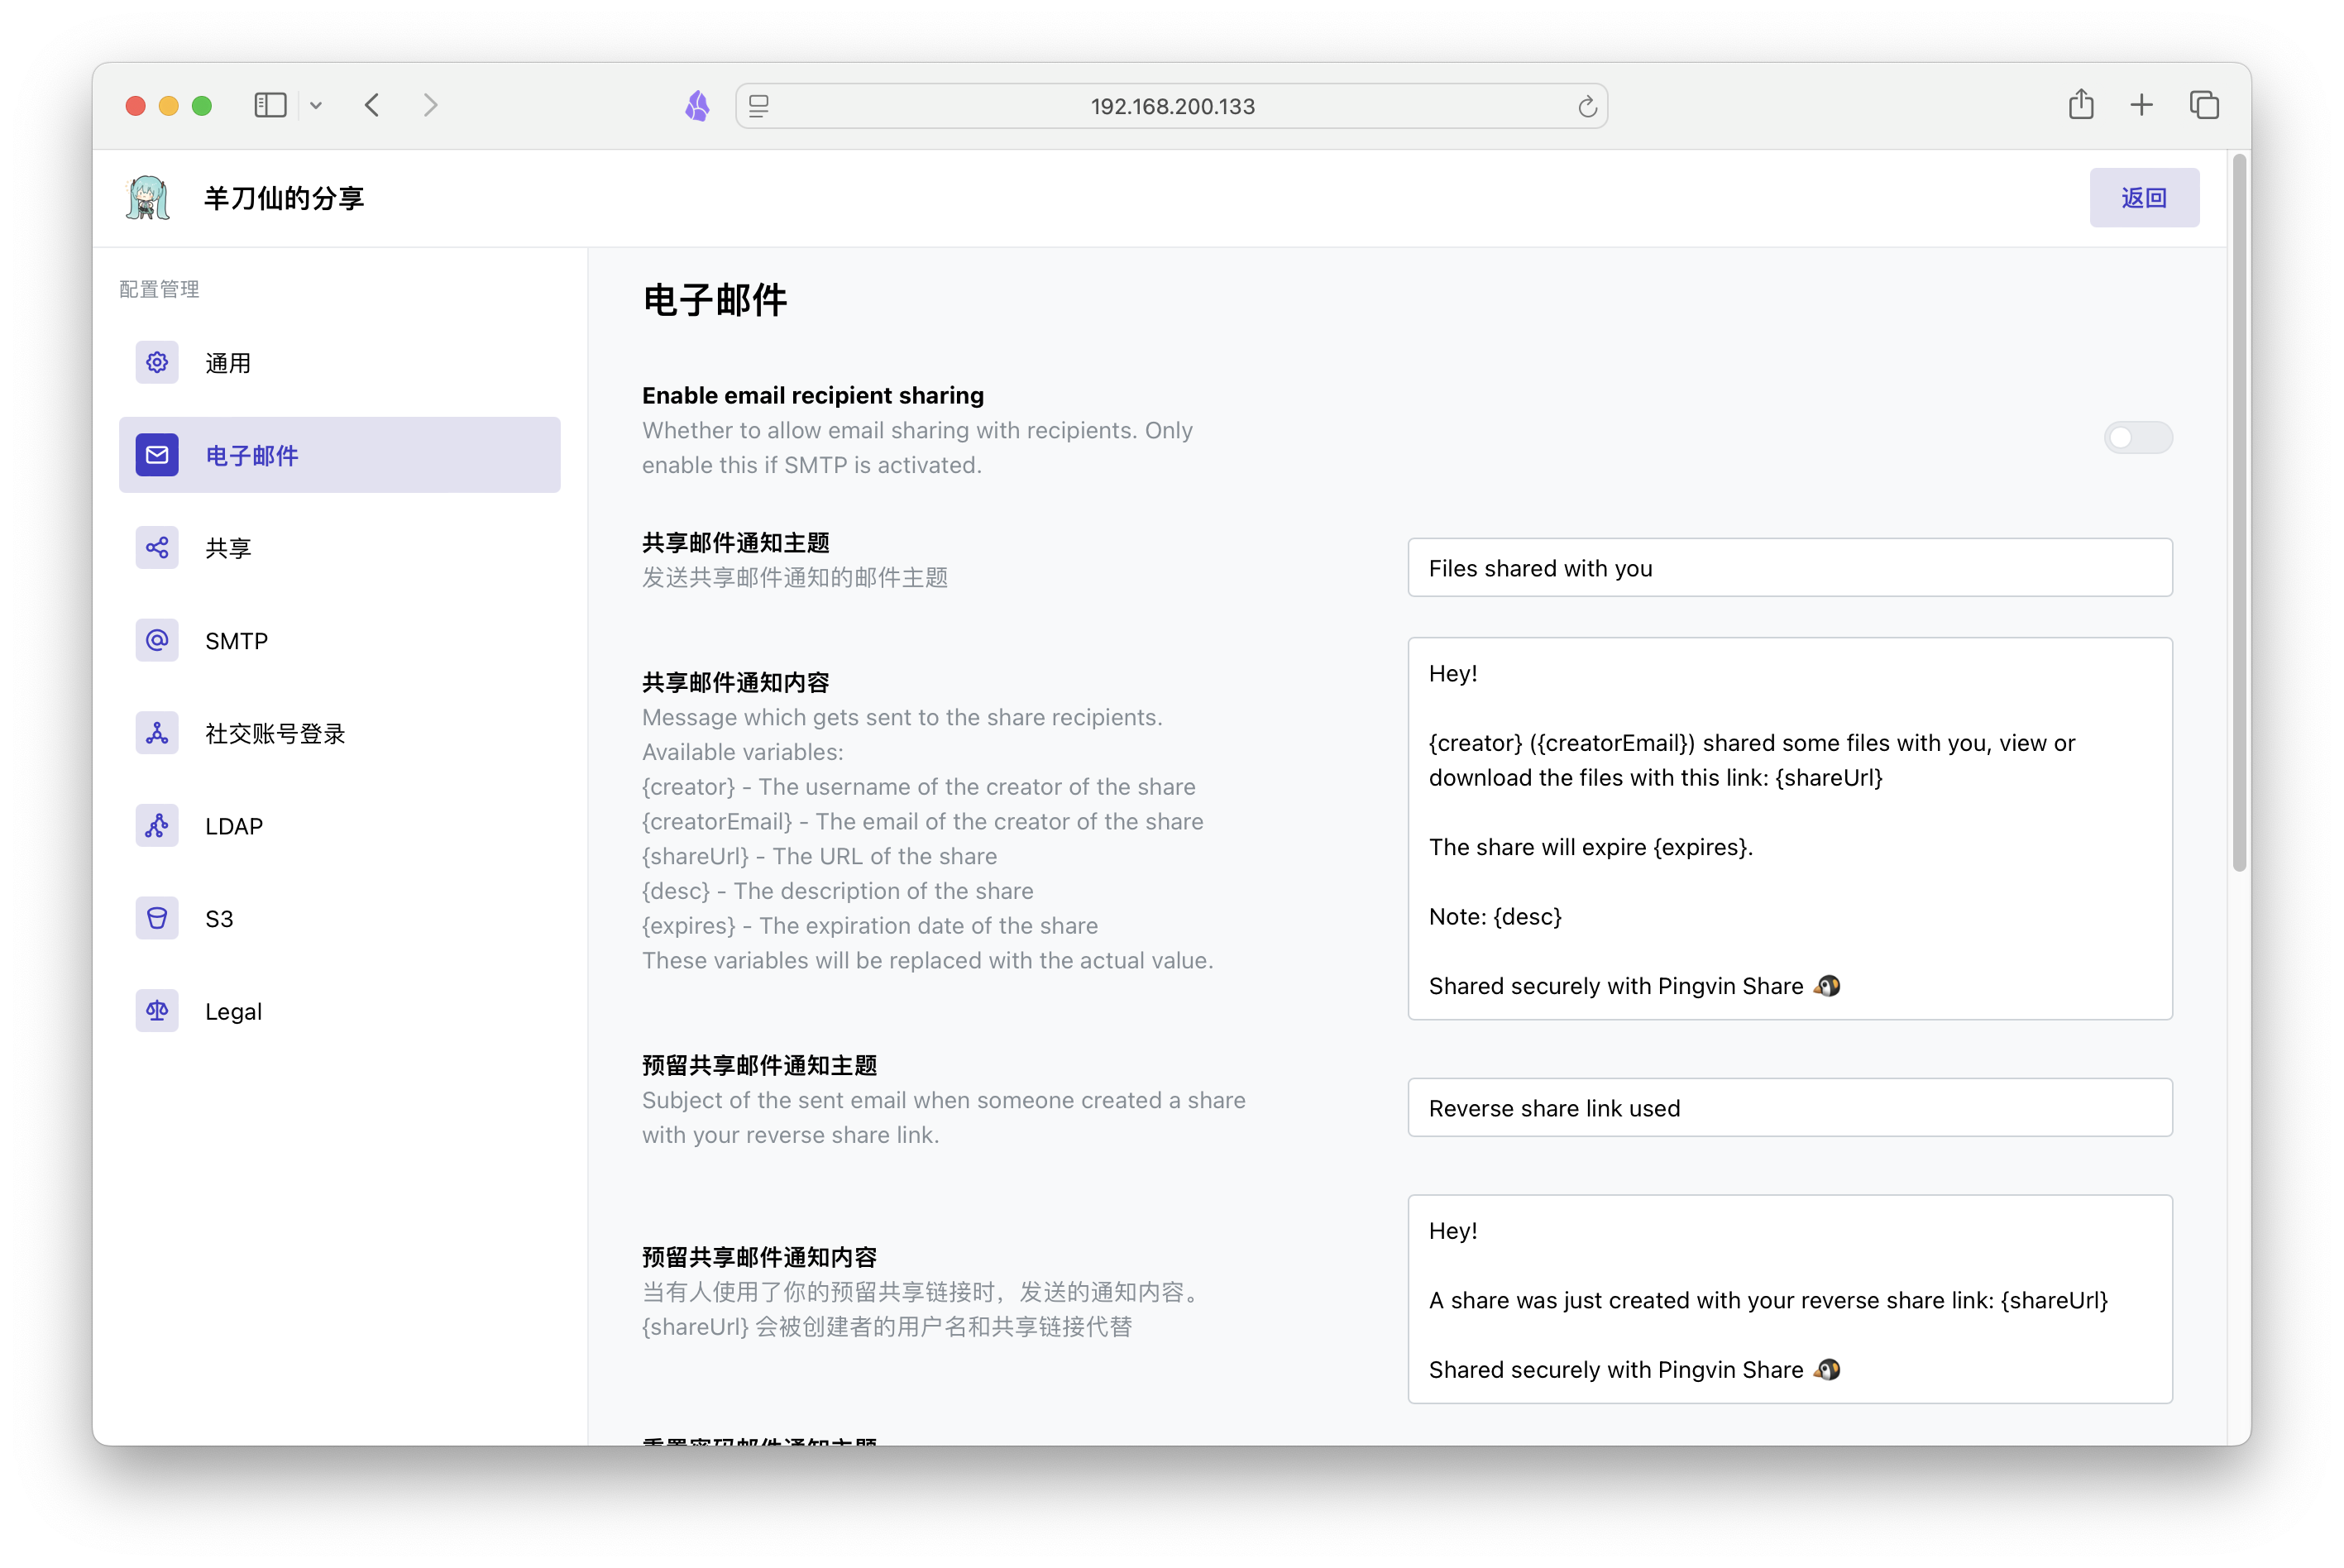This screenshot has height=1568, width=2344.
Task: Go forward with the browser forward arrow
Action: click(430, 105)
